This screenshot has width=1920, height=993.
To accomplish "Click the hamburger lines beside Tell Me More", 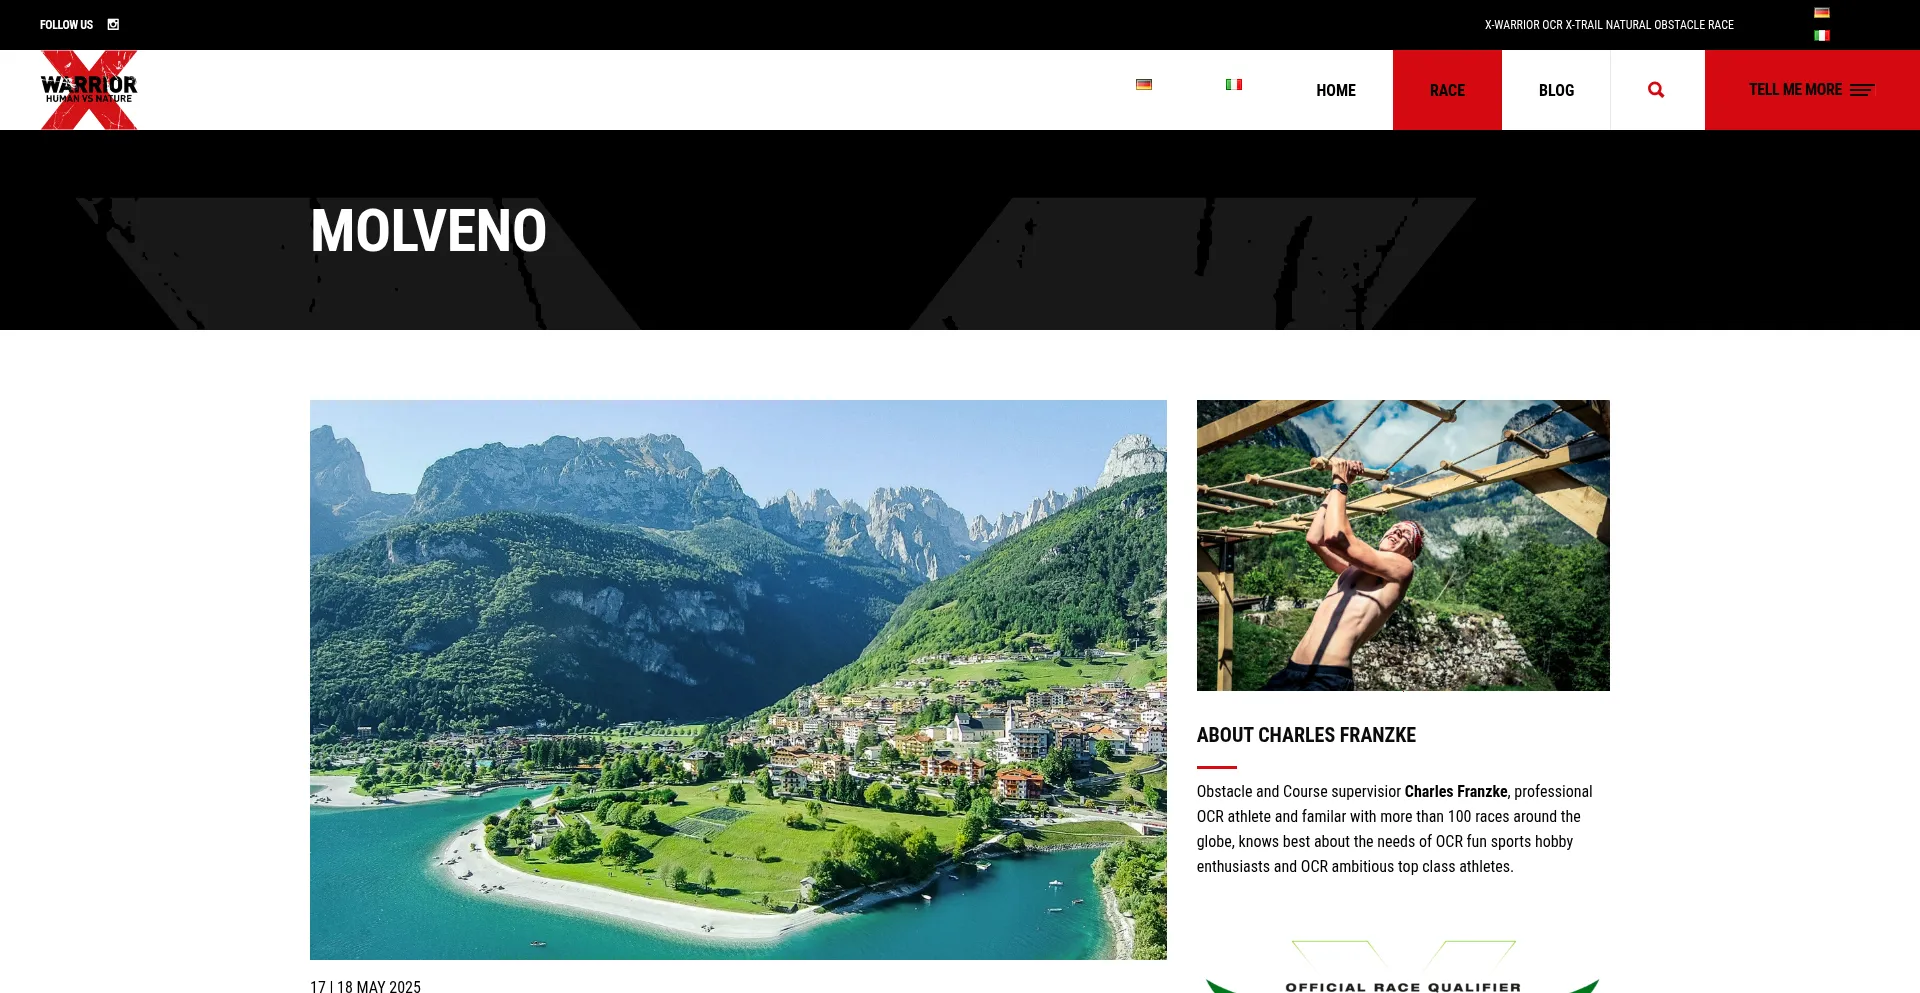I will click(1862, 90).
